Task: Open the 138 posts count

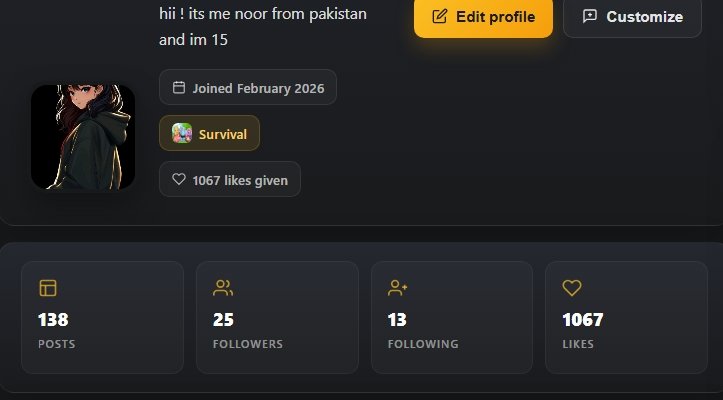Action: 53,320
